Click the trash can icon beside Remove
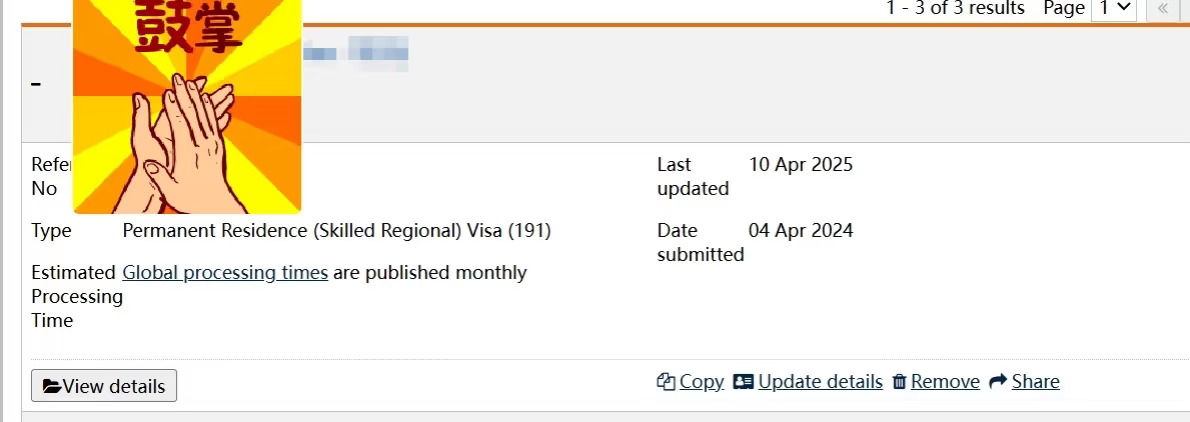The width and height of the screenshot is (1190, 422). pyautogui.click(x=899, y=381)
